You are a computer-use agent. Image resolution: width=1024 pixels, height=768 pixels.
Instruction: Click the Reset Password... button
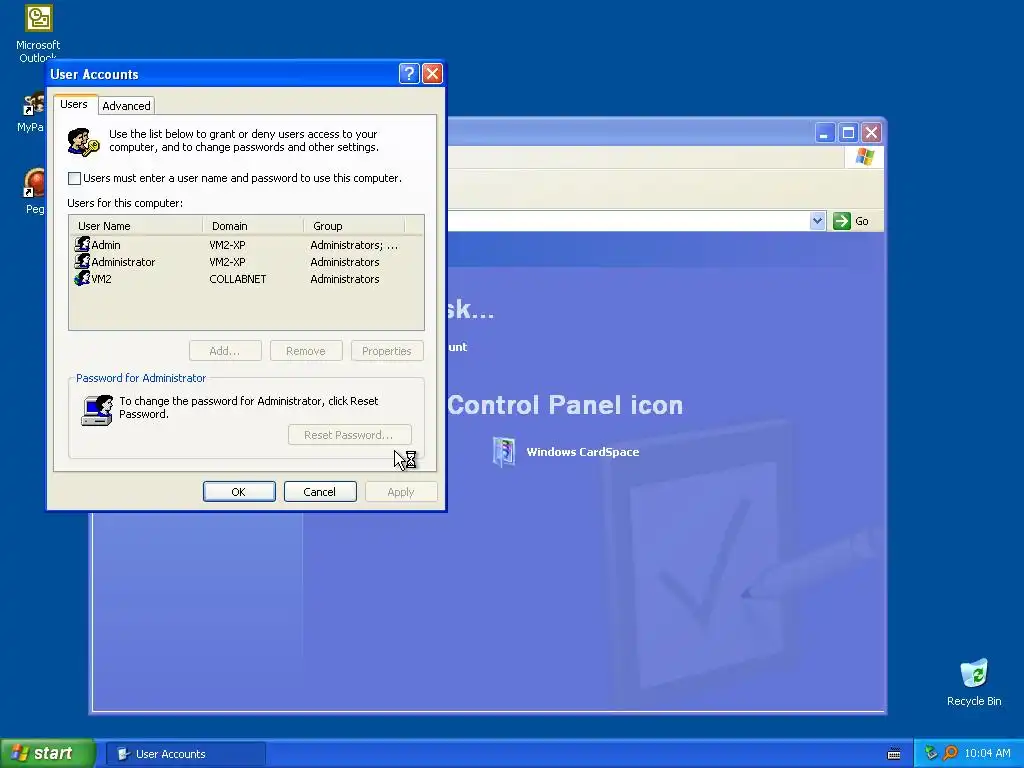point(349,435)
